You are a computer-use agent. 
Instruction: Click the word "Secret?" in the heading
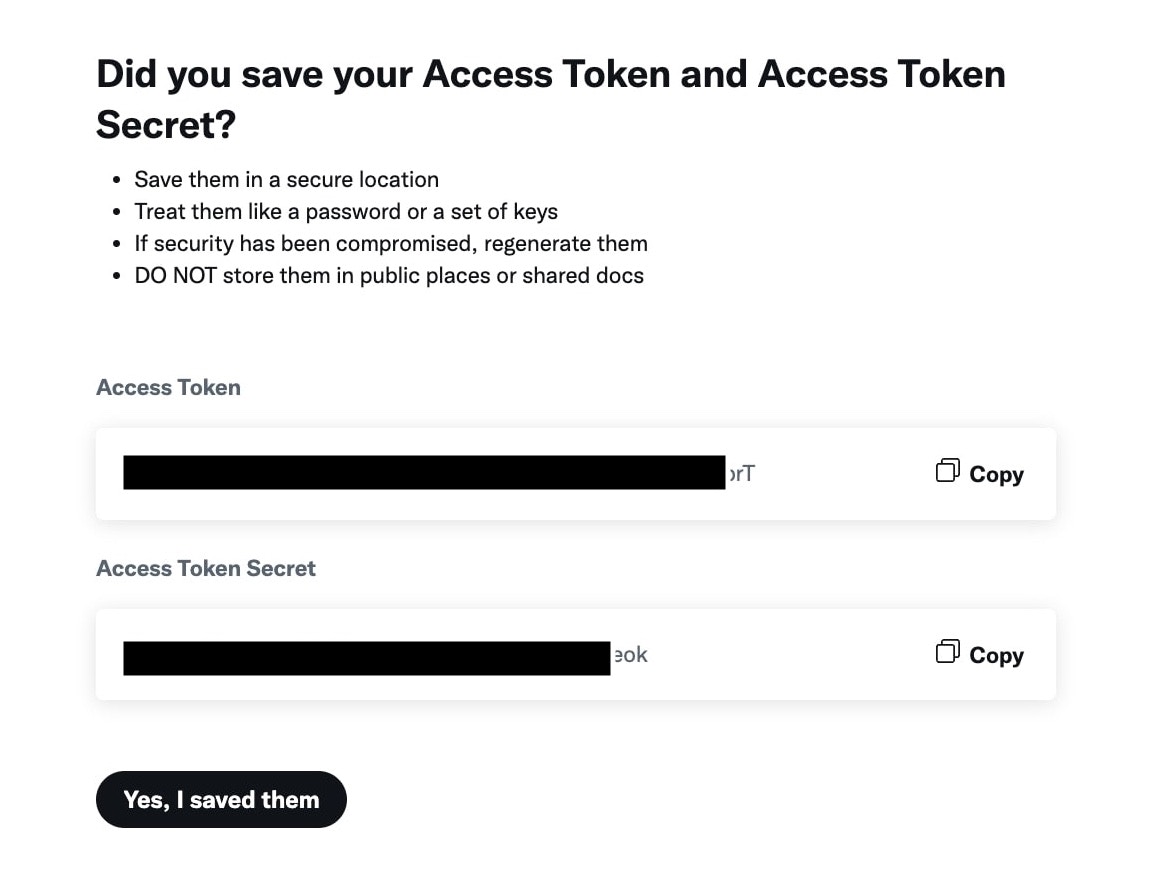pyautogui.click(x=166, y=125)
